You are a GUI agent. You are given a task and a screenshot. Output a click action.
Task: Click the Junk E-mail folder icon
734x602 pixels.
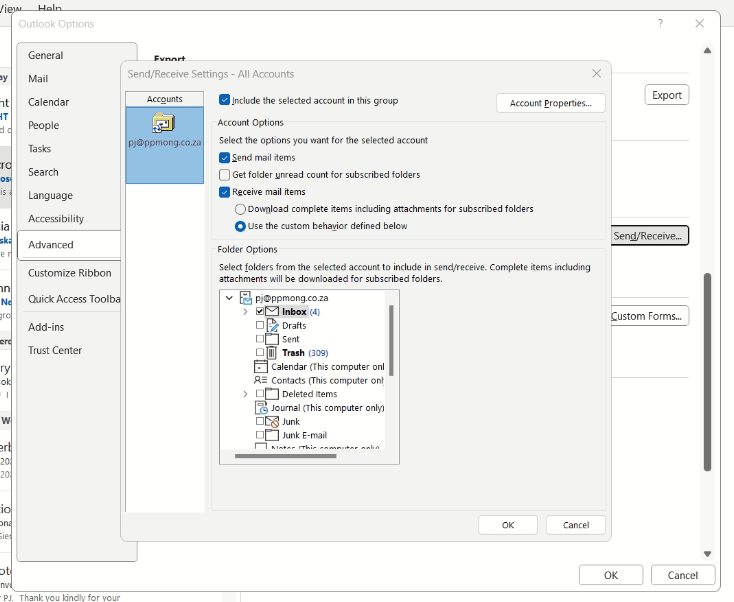[272, 435]
